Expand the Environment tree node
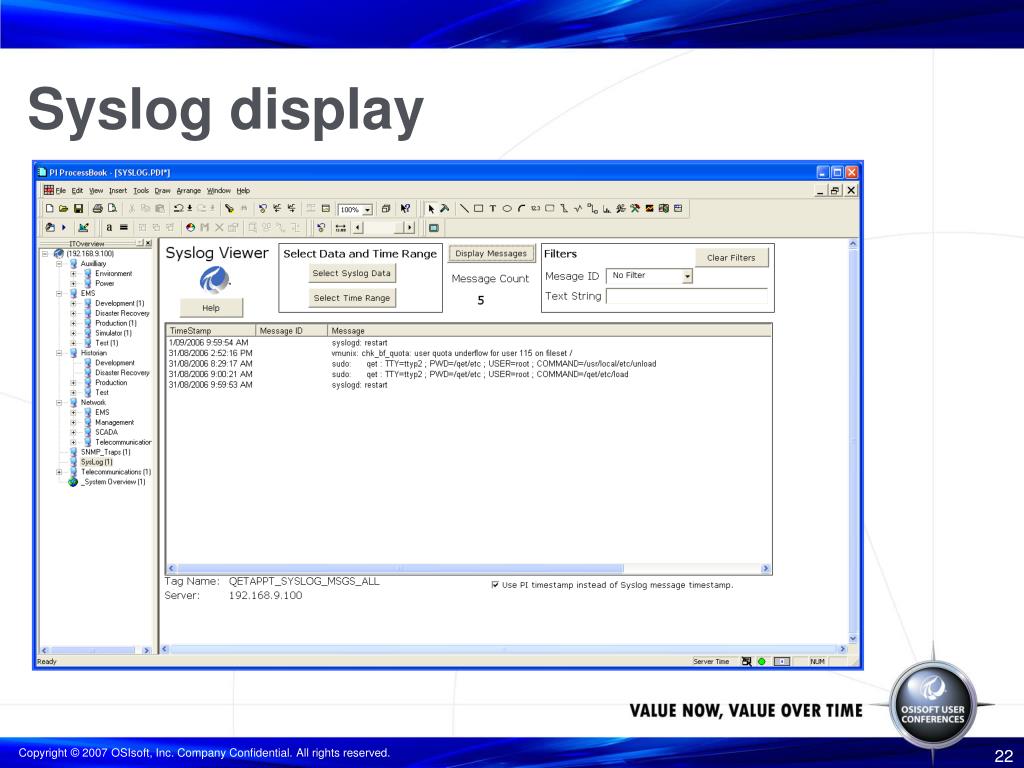Screen dimensions: 1024x768 tap(73, 274)
